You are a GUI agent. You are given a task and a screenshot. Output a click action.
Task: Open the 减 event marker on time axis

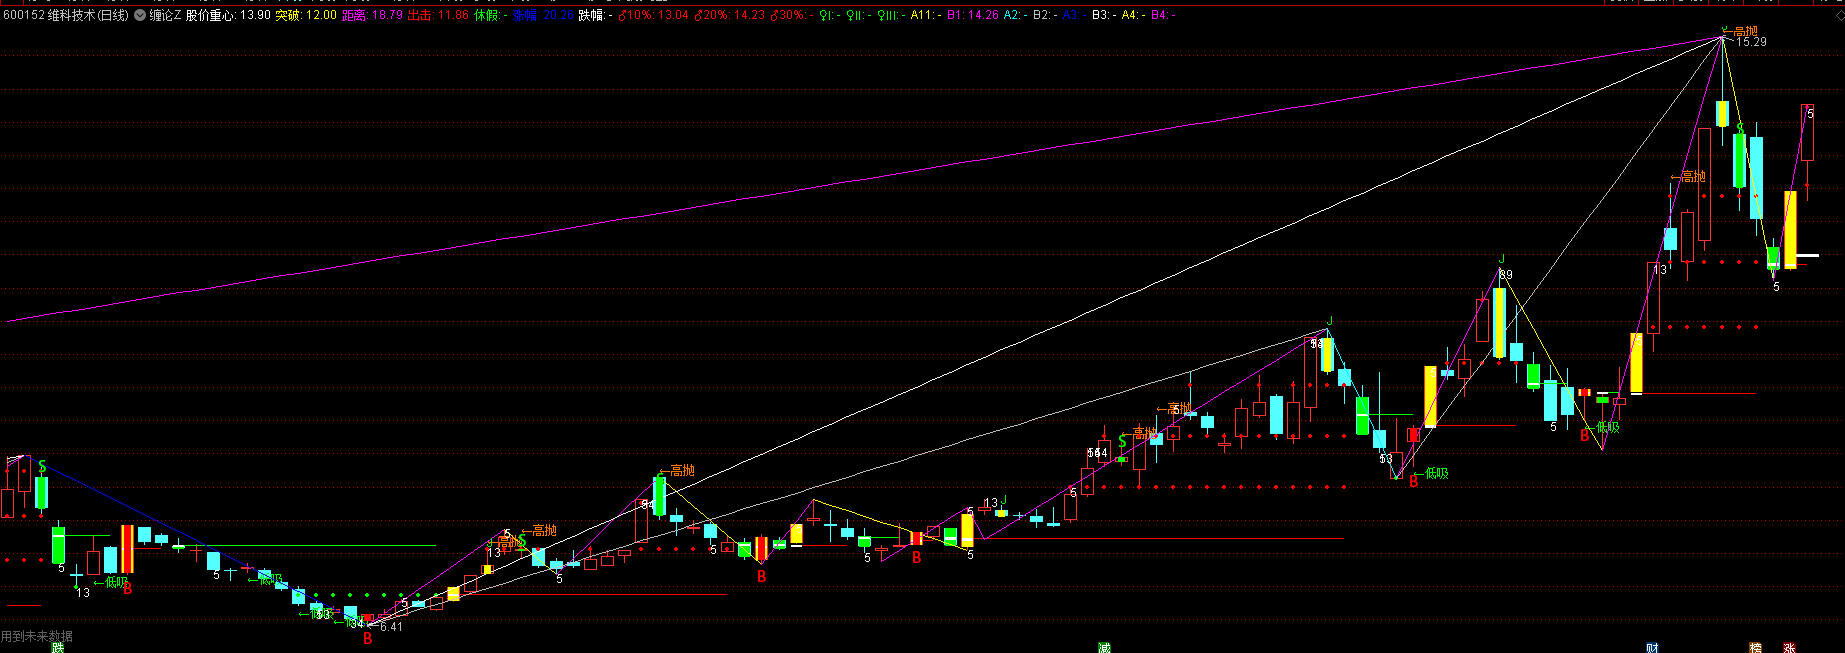point(1104,648)
